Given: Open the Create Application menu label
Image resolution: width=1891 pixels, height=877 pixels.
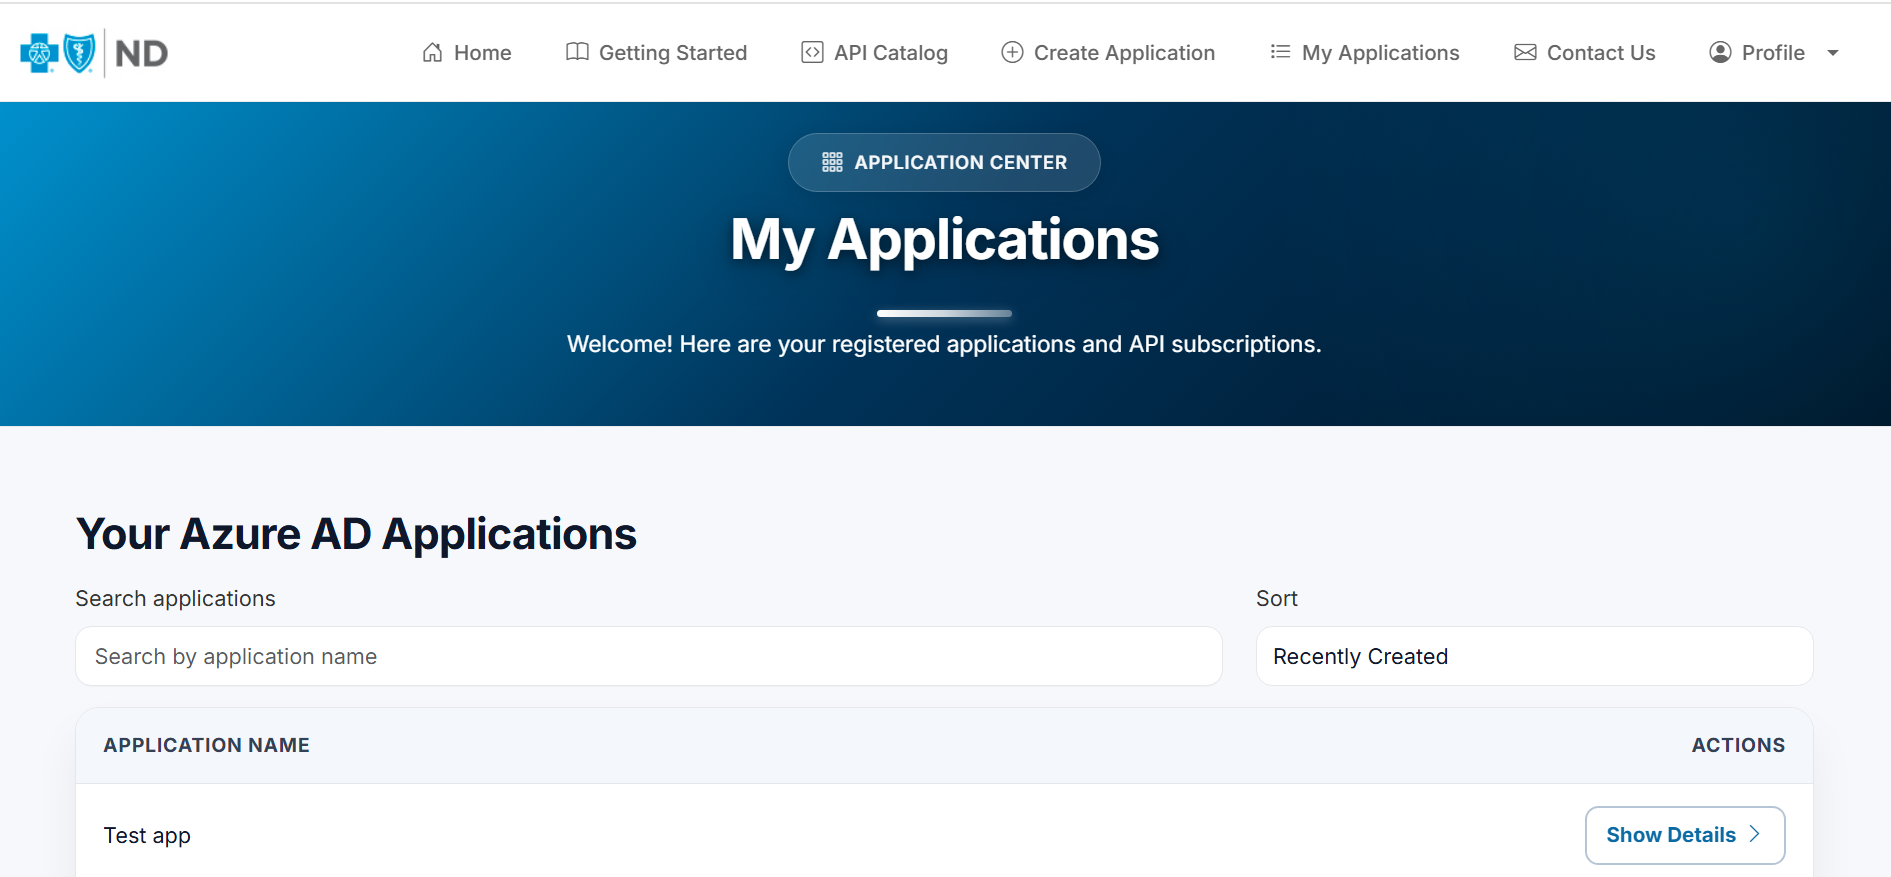Looking at the screenshot, I should coord(1124,53).
